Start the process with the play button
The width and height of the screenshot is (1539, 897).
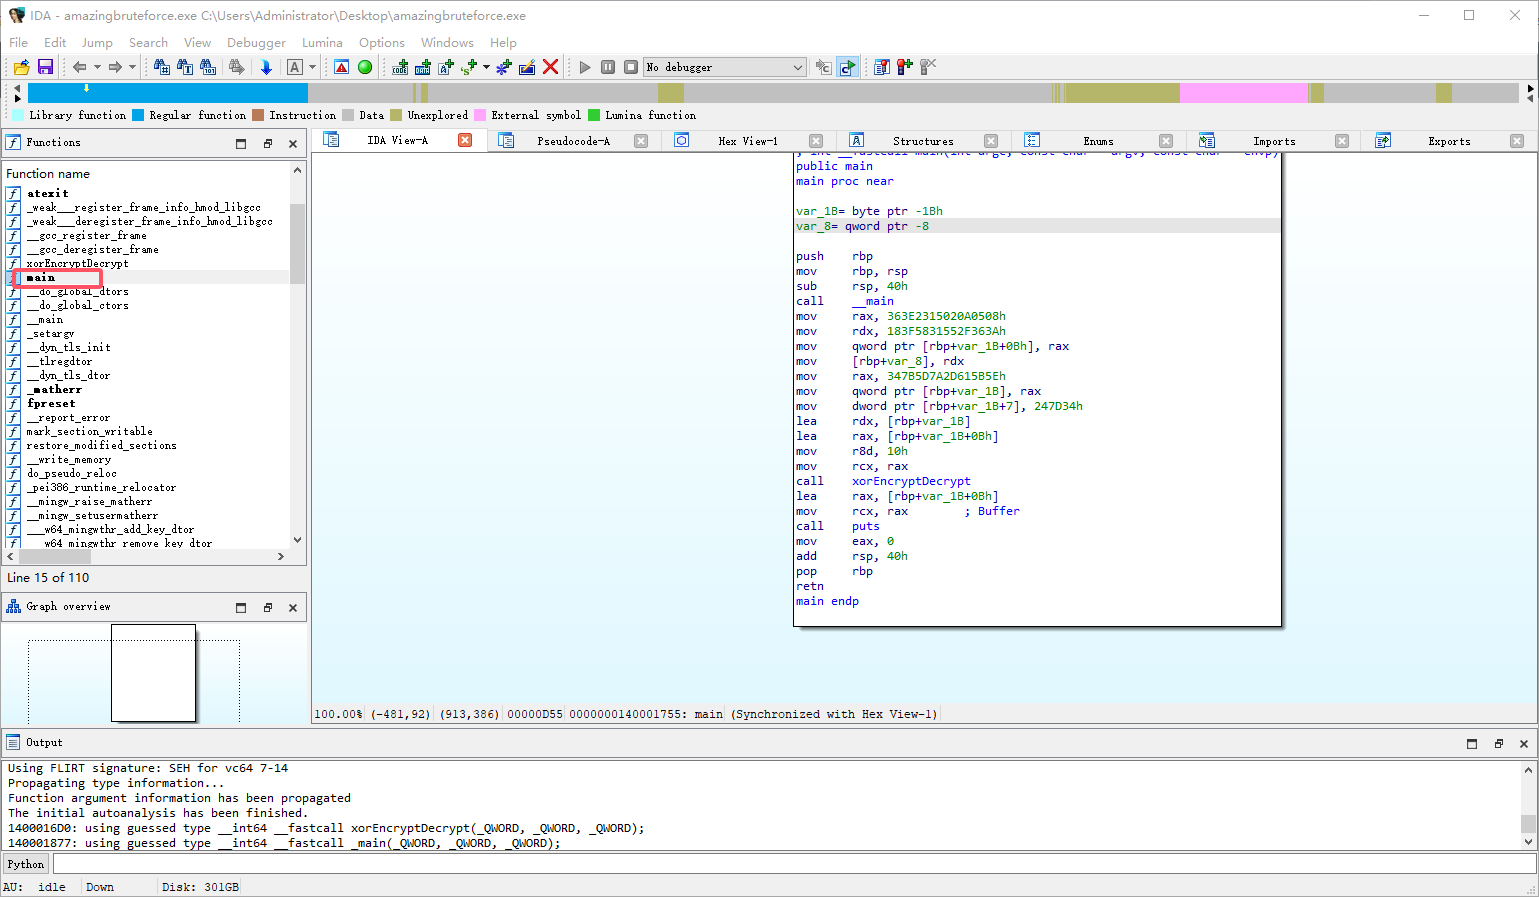pyautogui.click(x=585, y=67)
